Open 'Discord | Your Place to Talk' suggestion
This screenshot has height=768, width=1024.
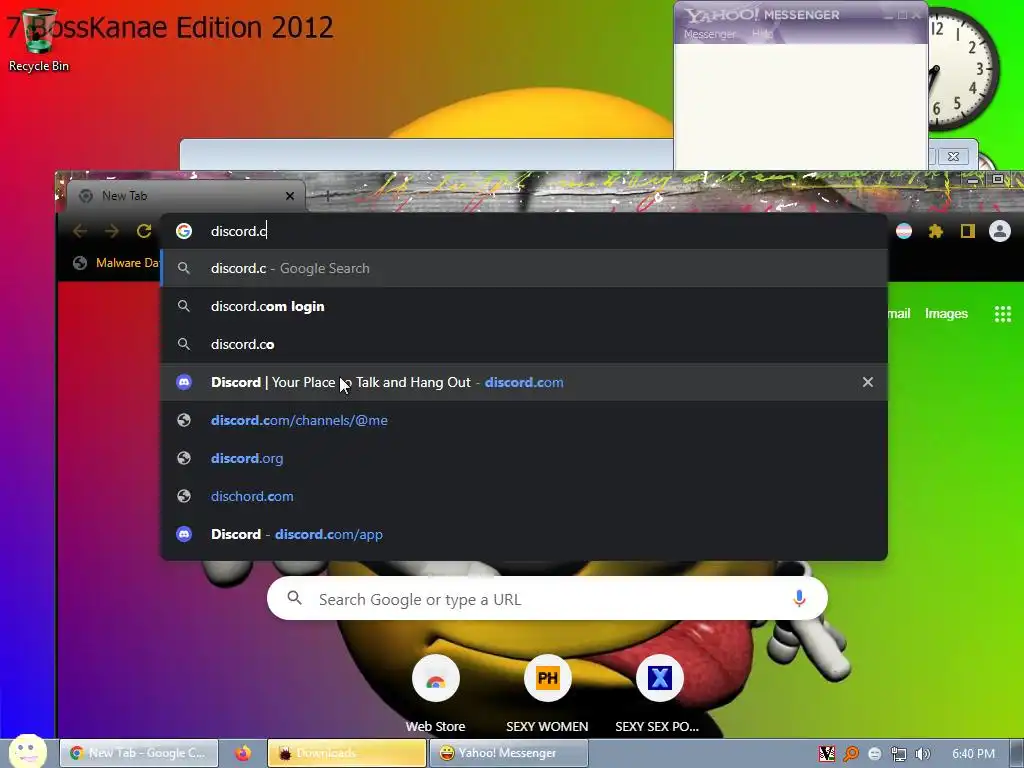pyautogui.click(x=524, y=382)
